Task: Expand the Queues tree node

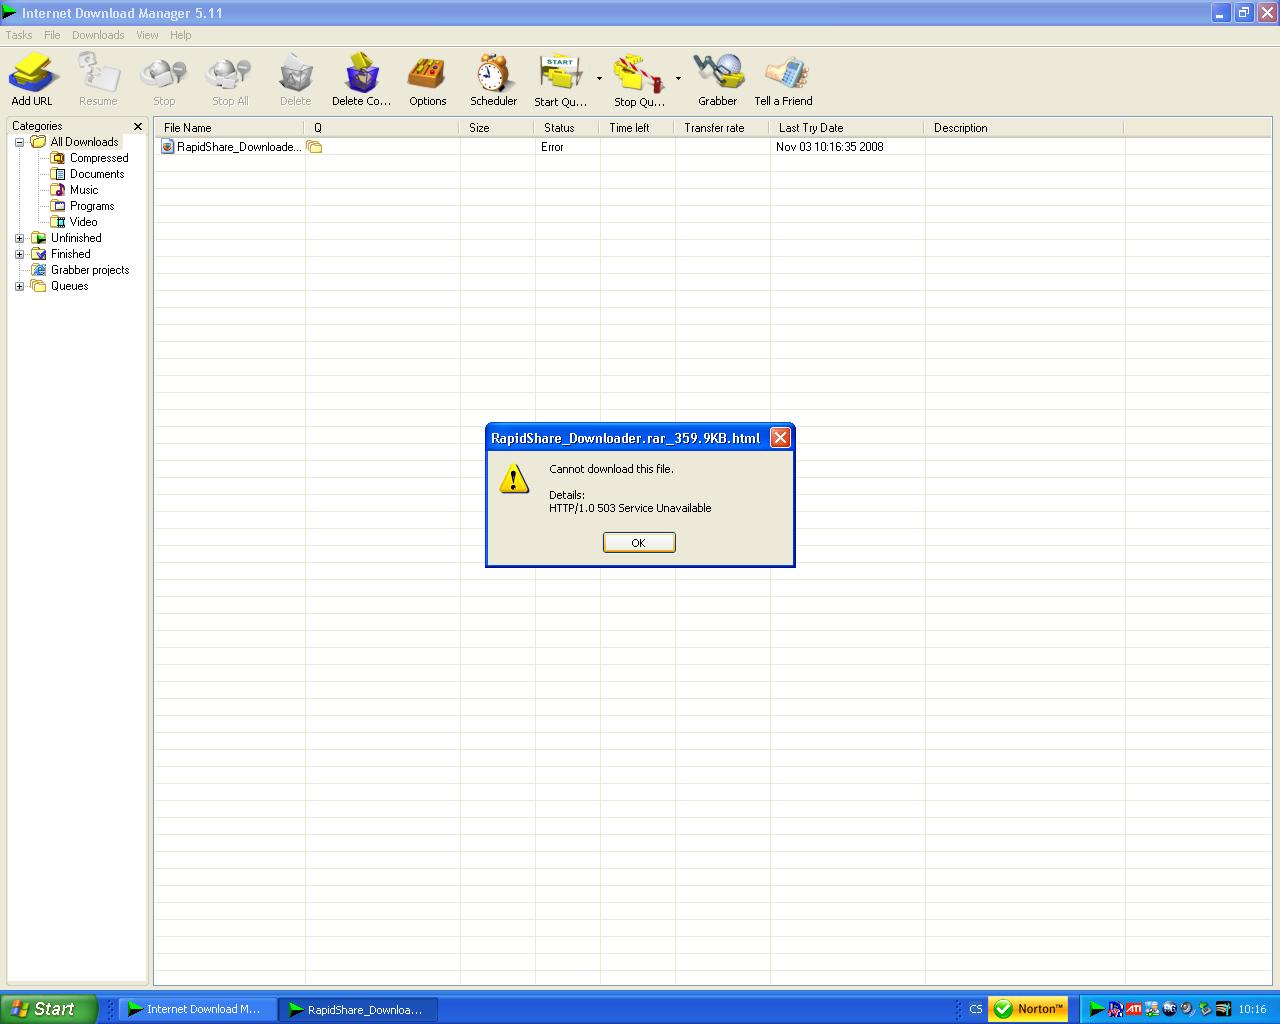Action: click(x=19, y=286)
